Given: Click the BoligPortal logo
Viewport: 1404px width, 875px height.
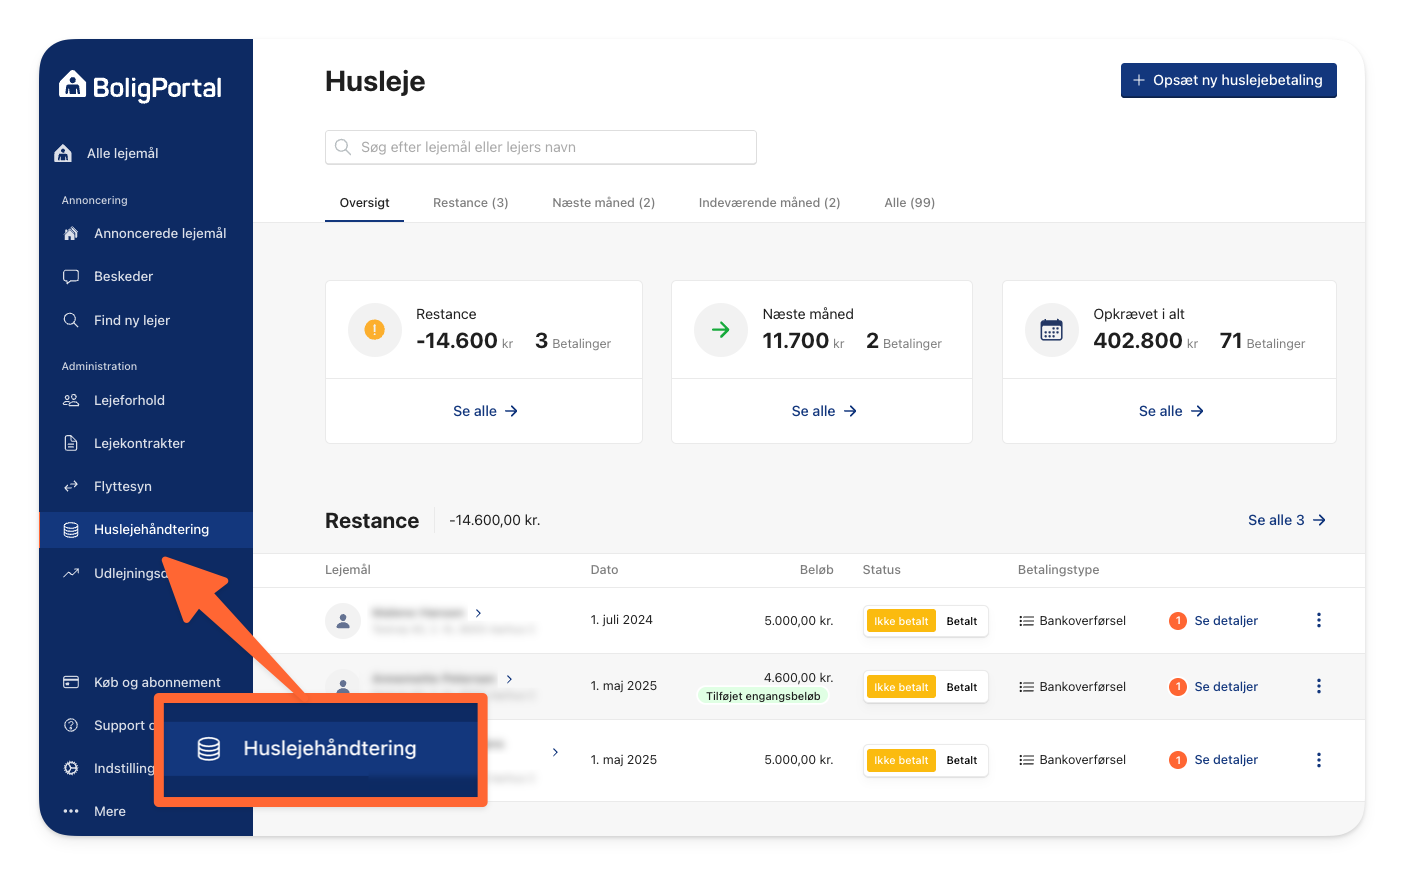Looking at the screenshot, I should click(x=140, y=87).
